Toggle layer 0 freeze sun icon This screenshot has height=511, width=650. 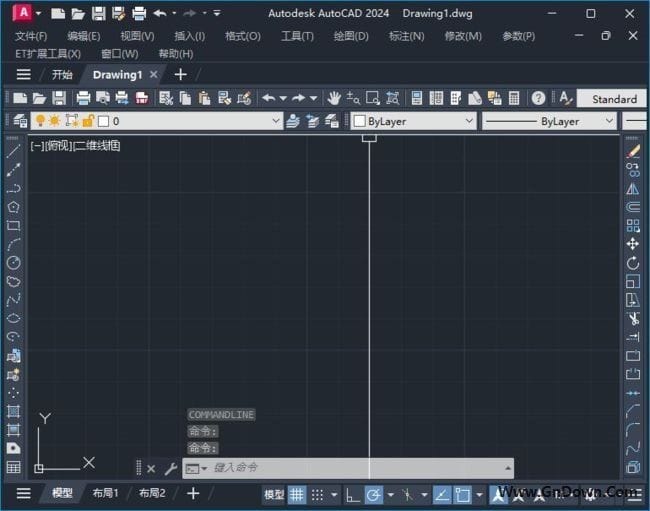click(x=55, y=121)
